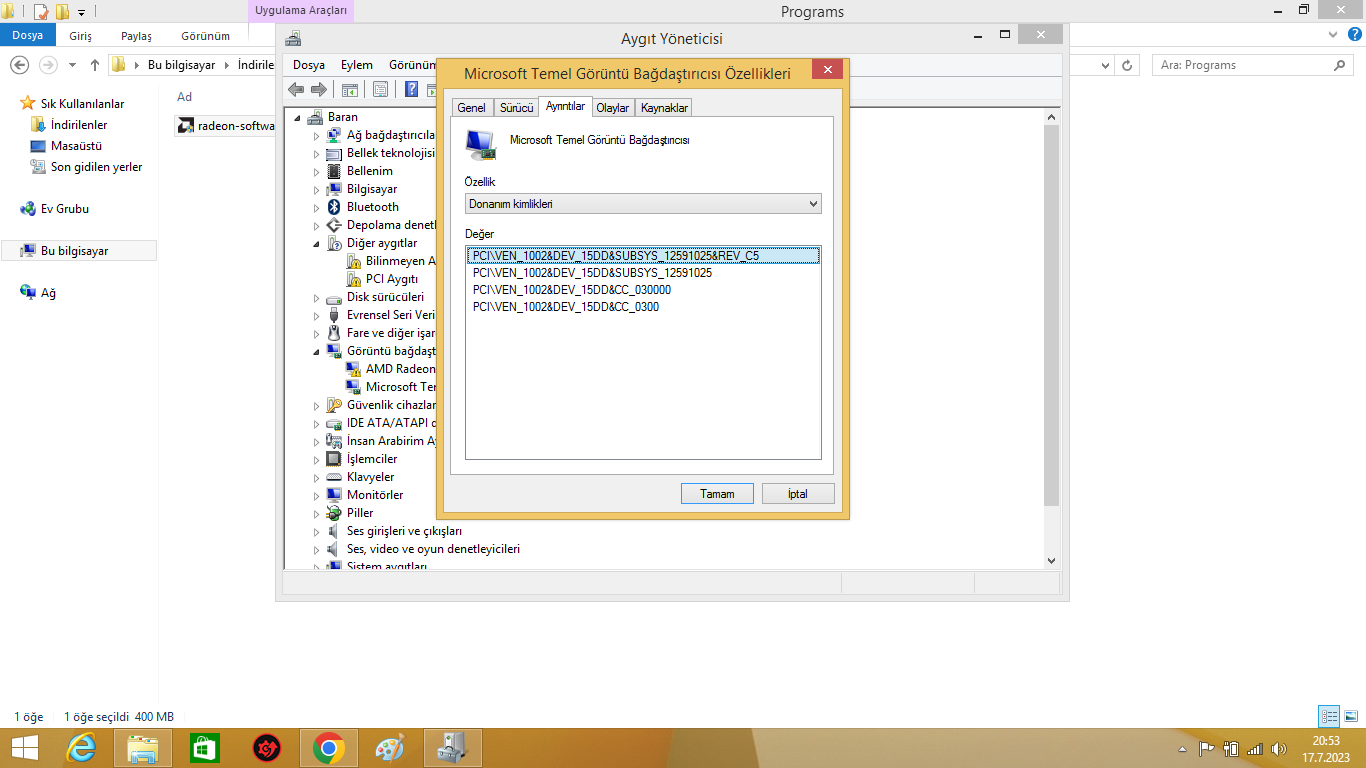Click the Bellenim firmware chip icon

pyautogui.click(x=334, y=171)
